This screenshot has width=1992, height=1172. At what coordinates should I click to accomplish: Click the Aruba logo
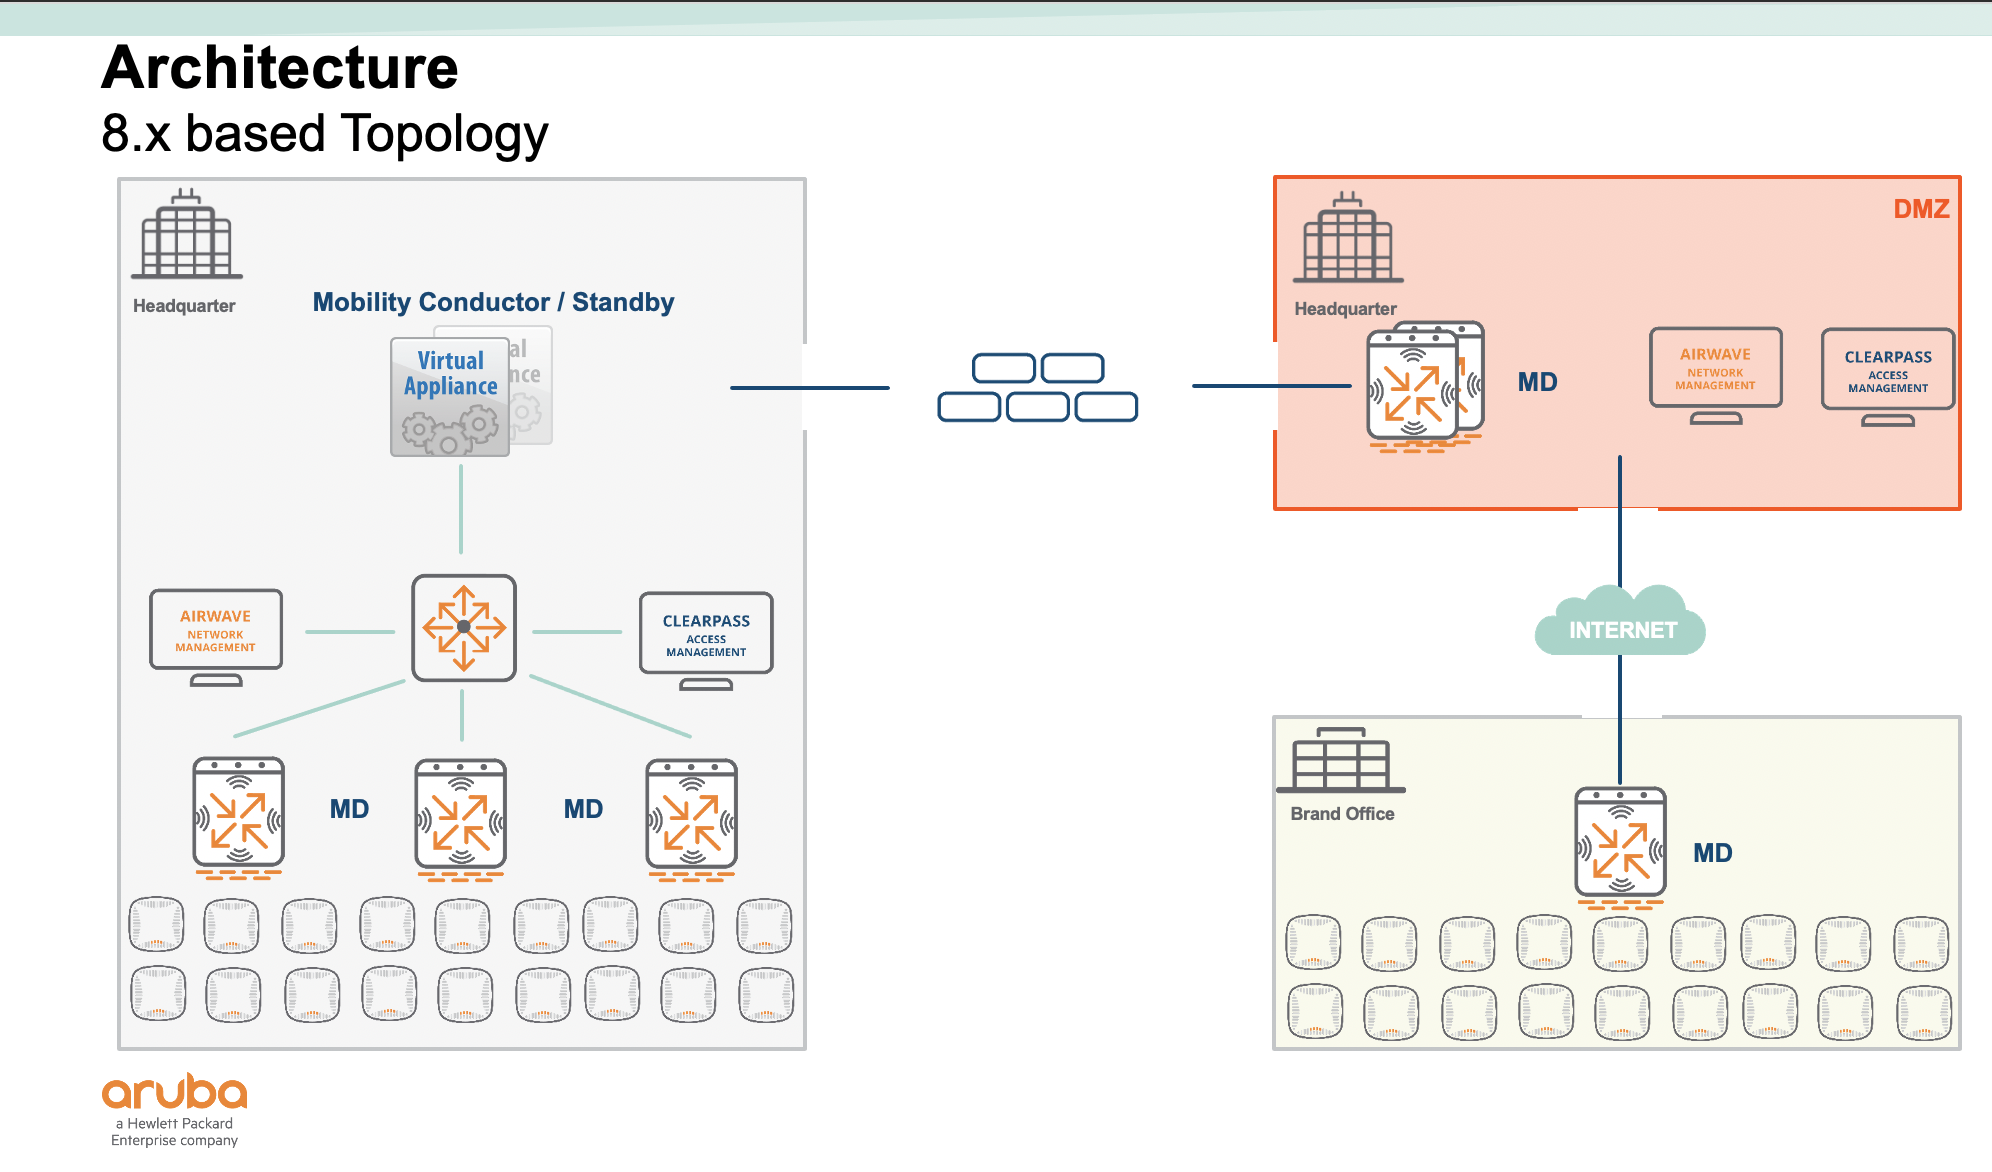coord(175,1093)
